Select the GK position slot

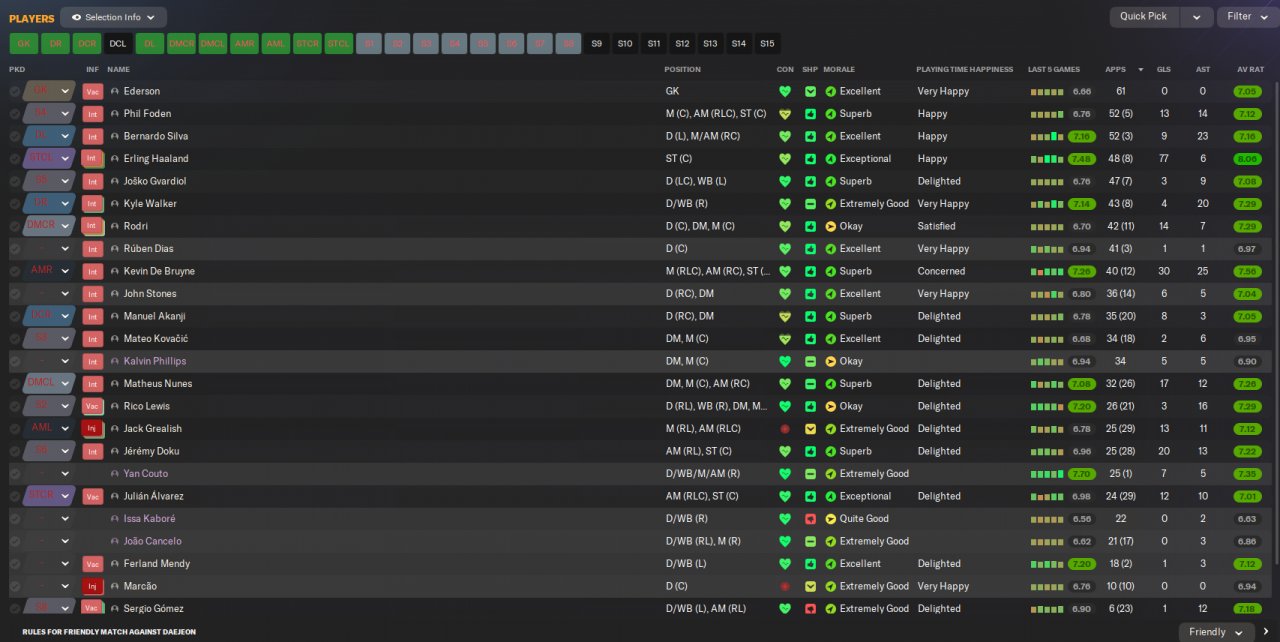24,44
